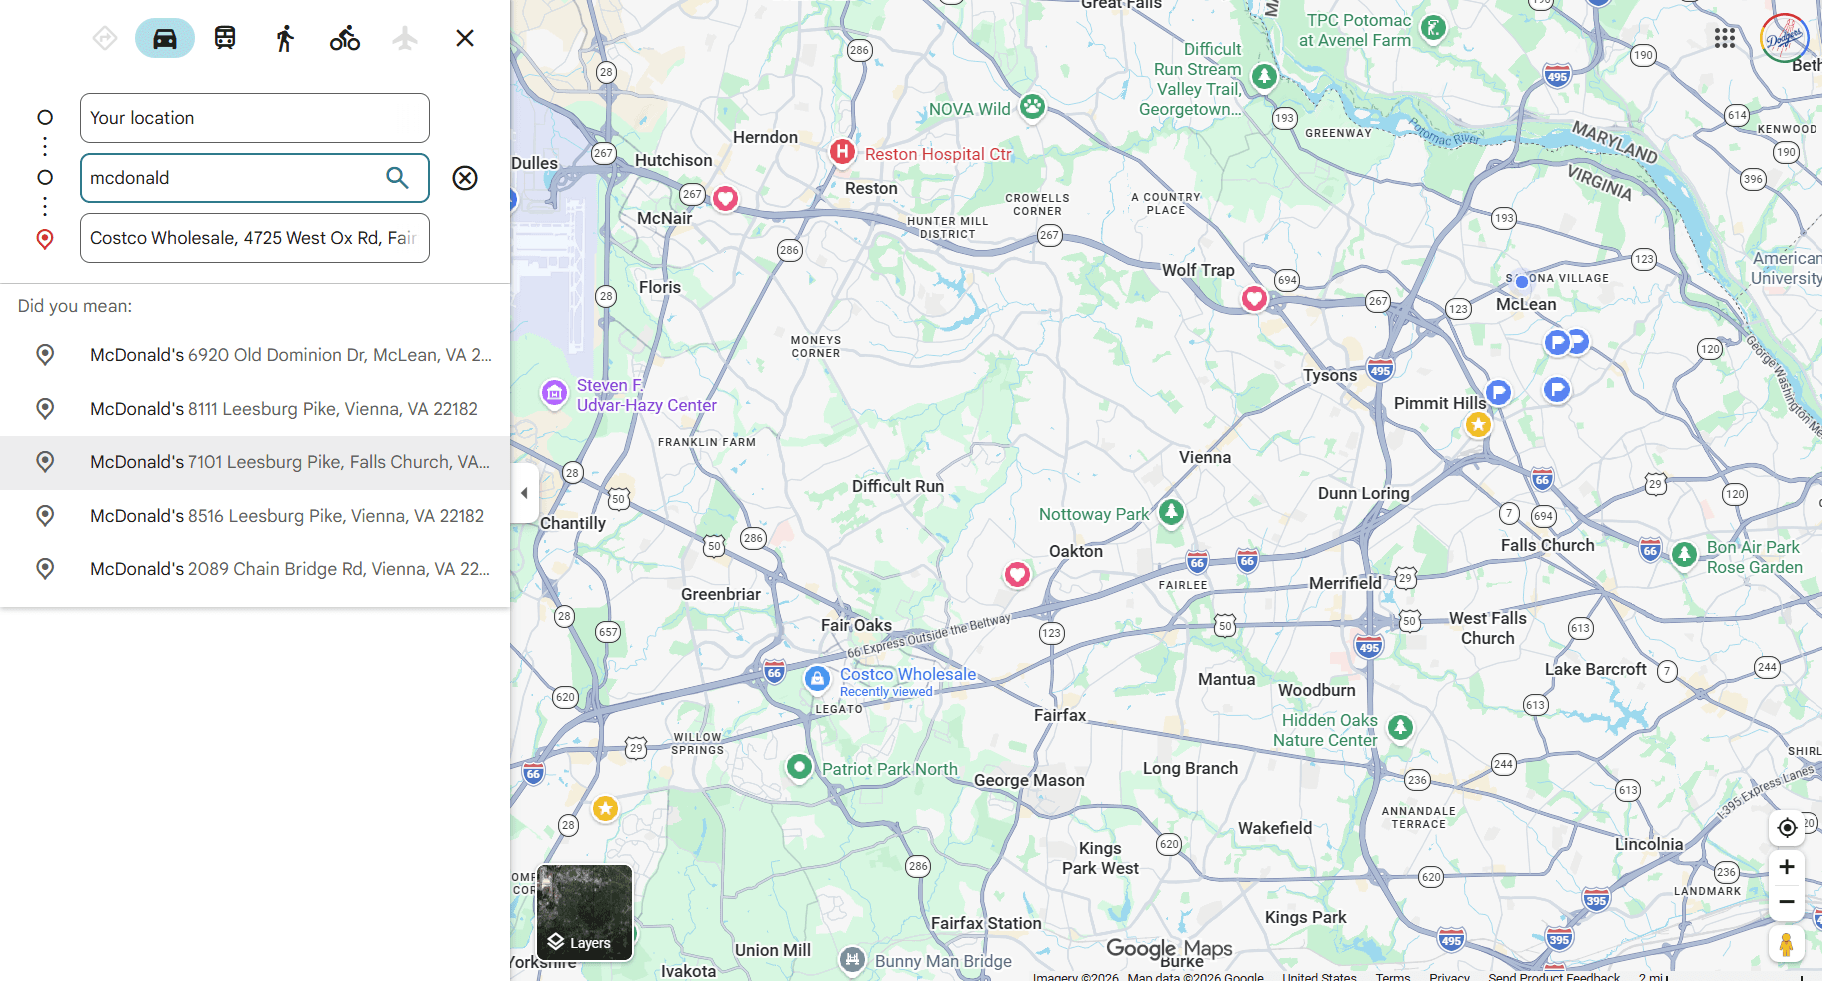
Task: Click the TPC Potomac golf marker
Action: [1434, 28]
